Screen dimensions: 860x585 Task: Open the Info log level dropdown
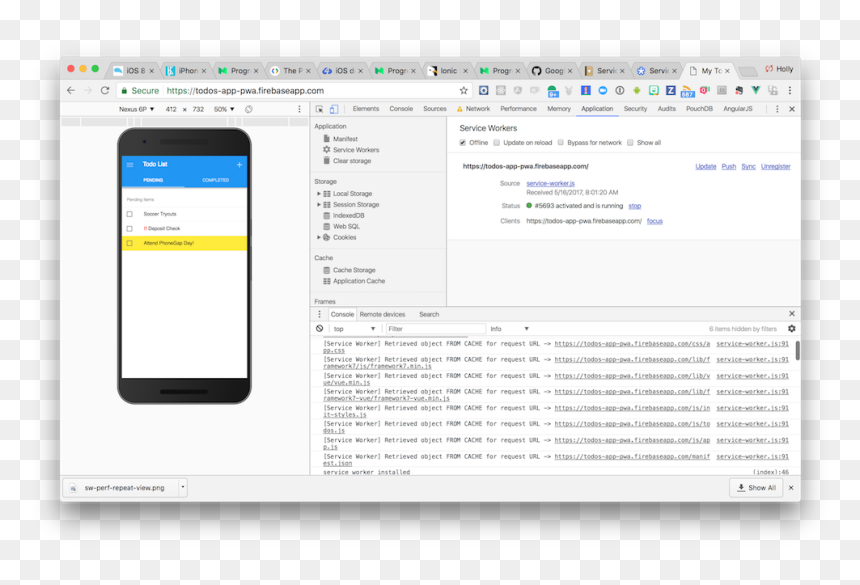510,329
